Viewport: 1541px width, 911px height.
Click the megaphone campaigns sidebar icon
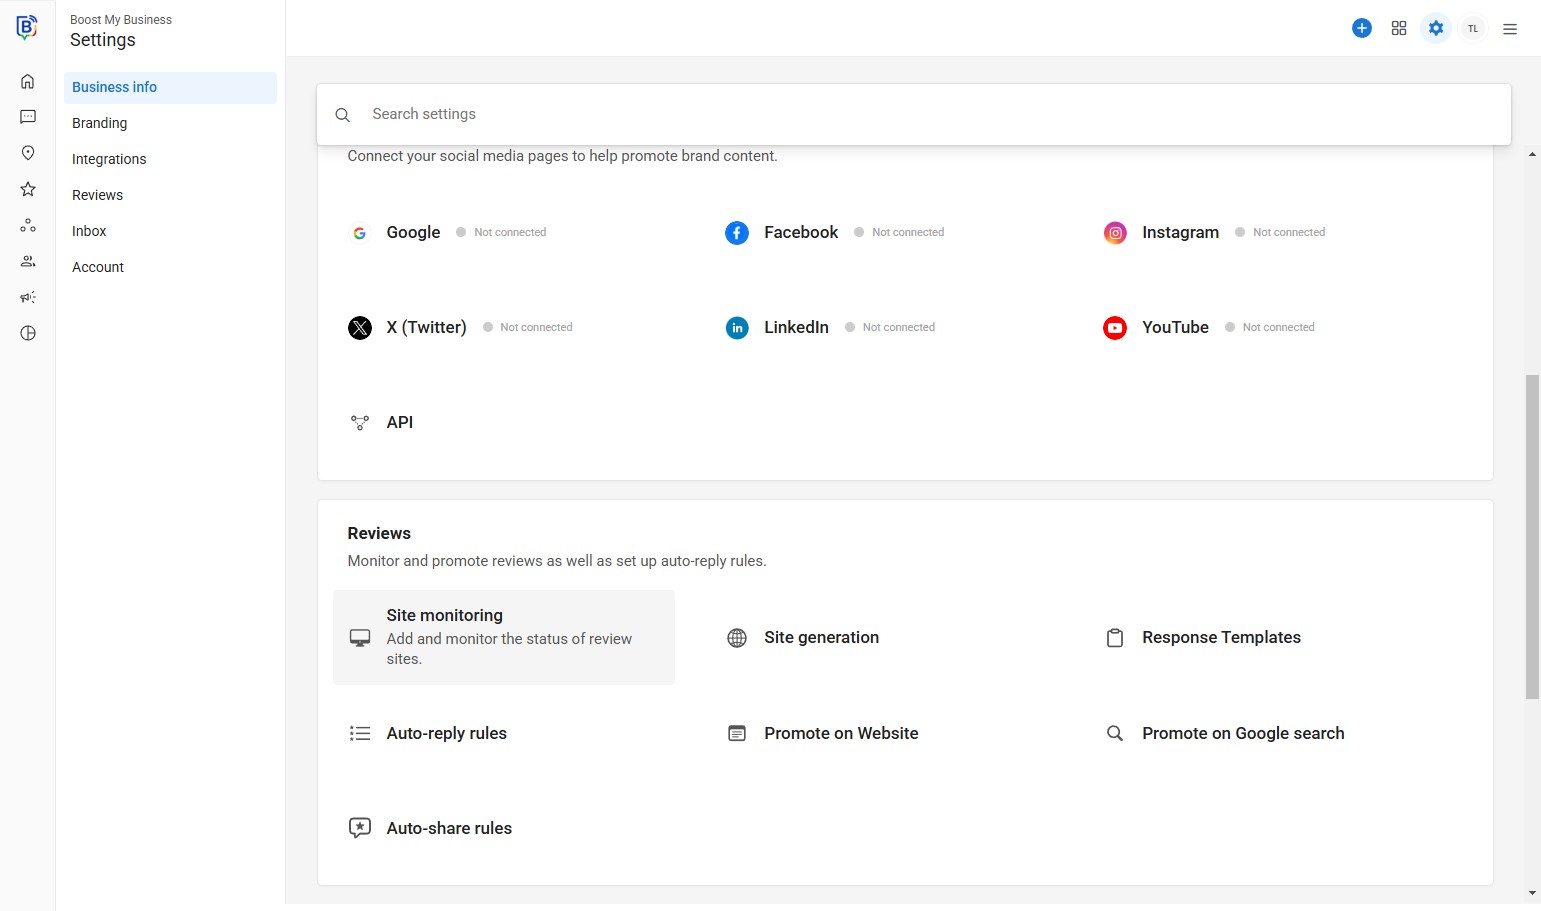point(28,297)
